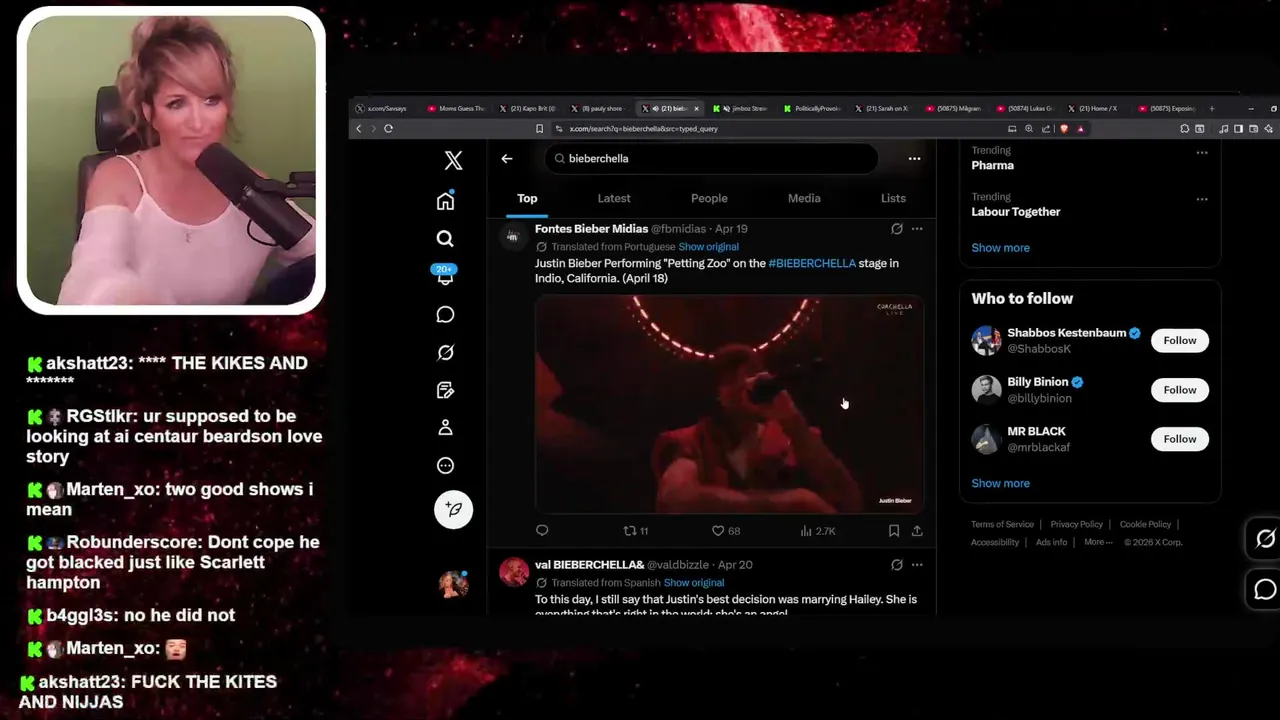Open Grok icon in left sidebar
The height and width of the screenshot is (720, 1280).
click(x=445, y=352)
